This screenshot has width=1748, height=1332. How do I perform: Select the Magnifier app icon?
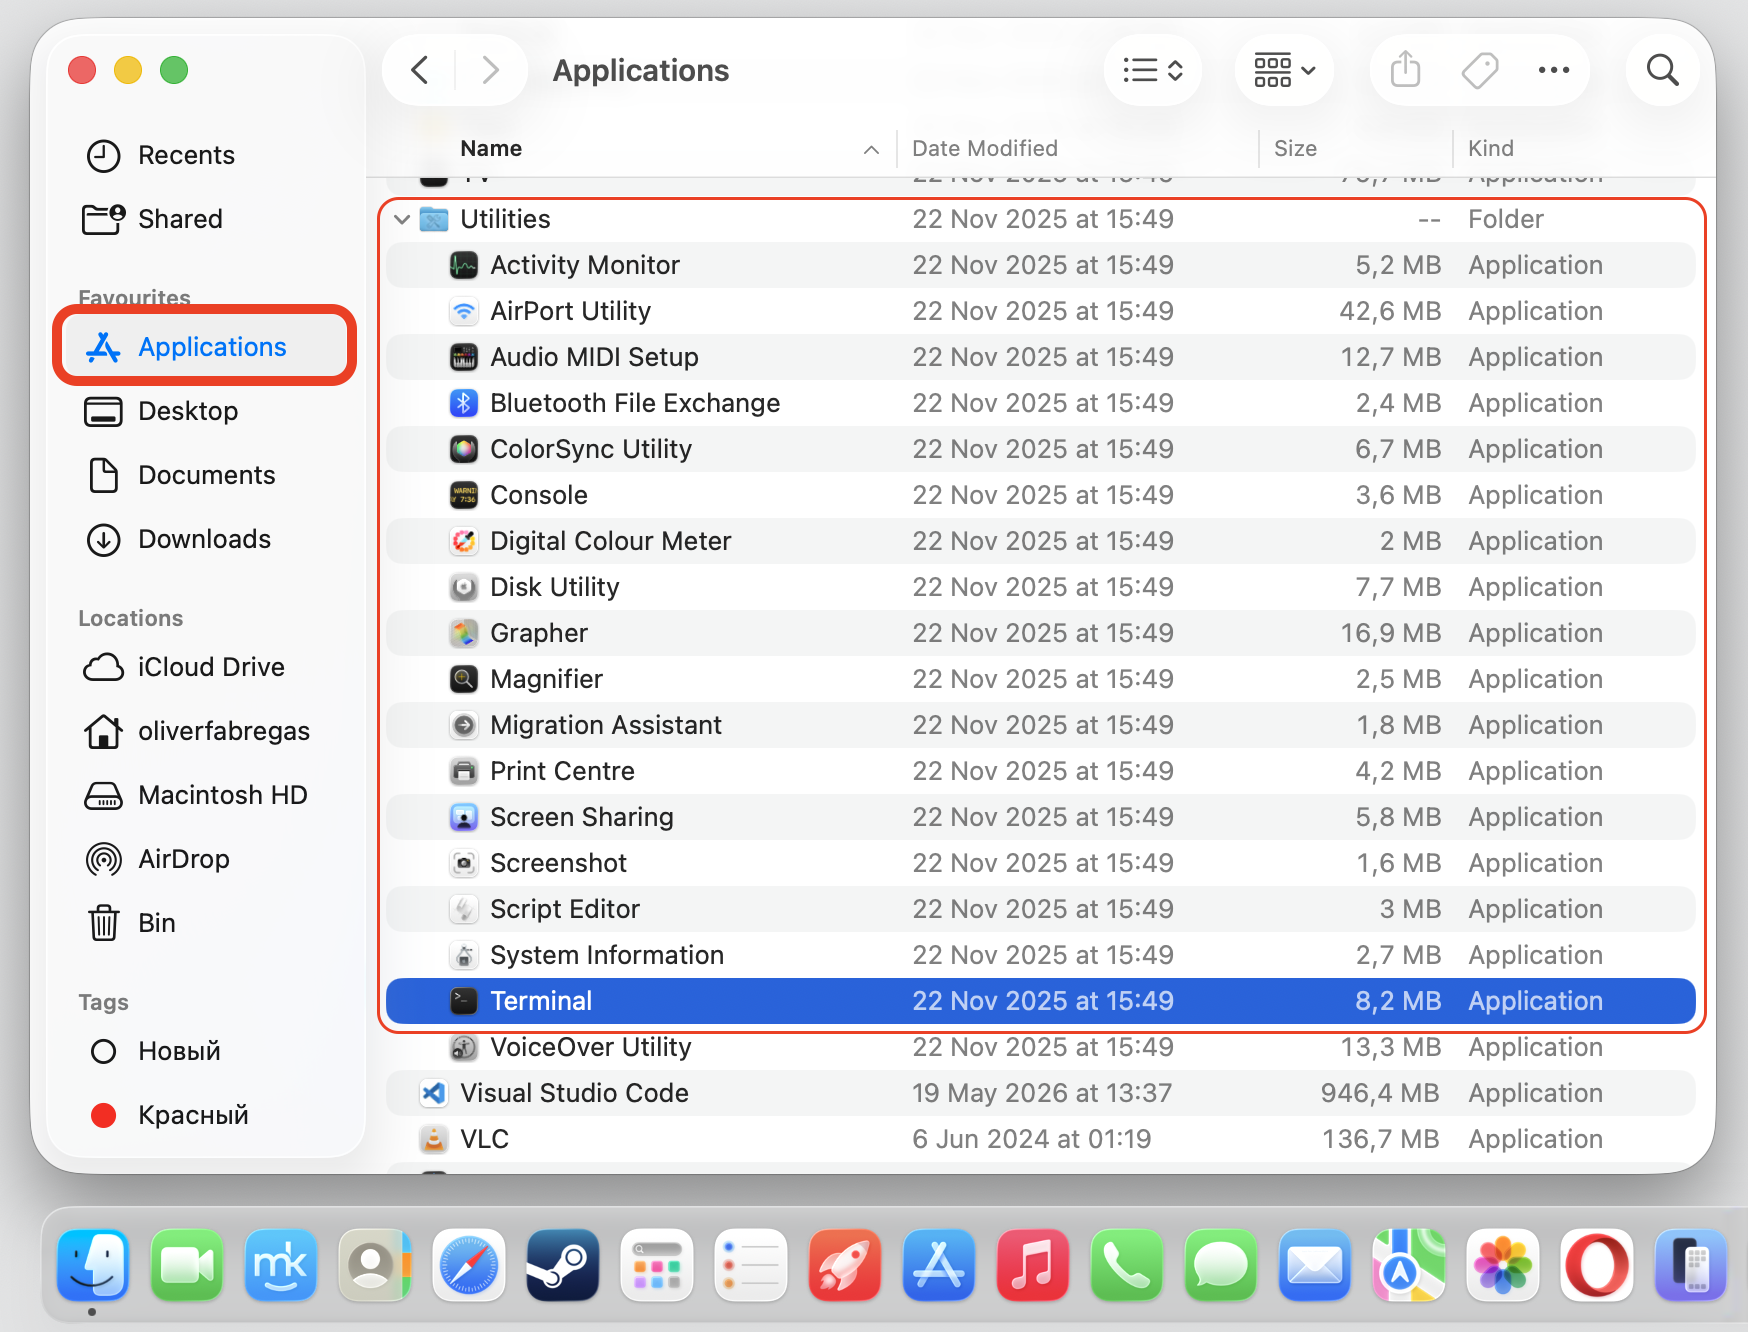click(x=463, y=679)
